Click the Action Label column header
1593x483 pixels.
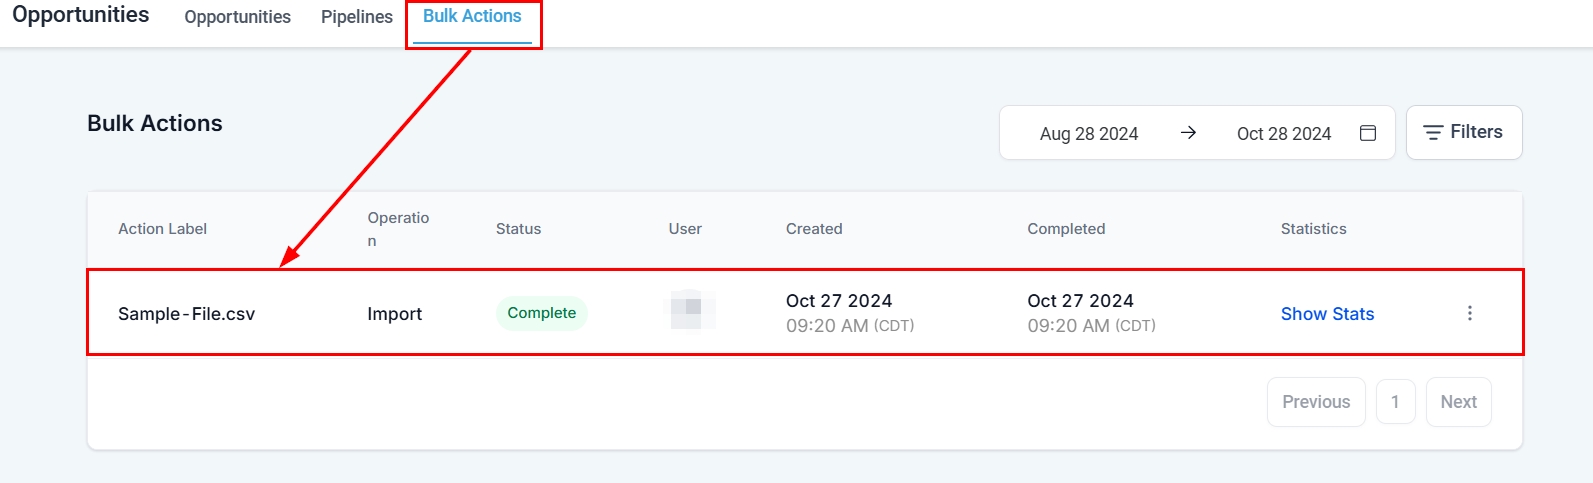(x=162, y=229)
